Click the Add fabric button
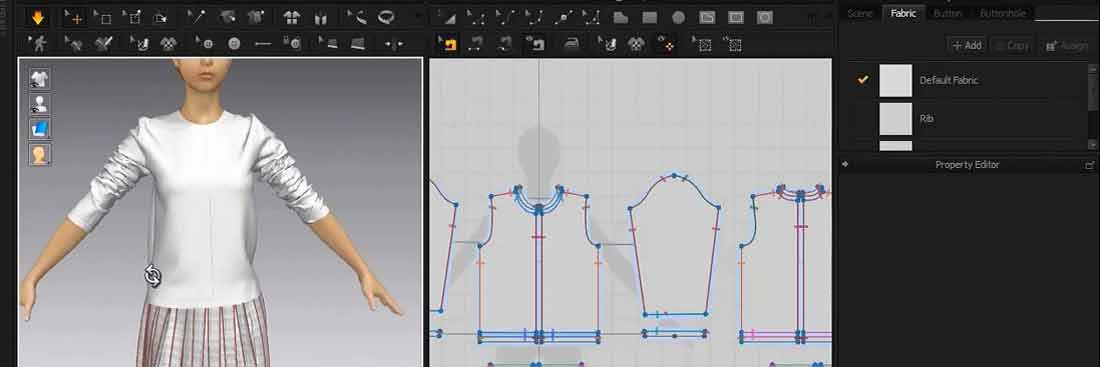Screen dimensions: 1100x367 click(966, 45)
